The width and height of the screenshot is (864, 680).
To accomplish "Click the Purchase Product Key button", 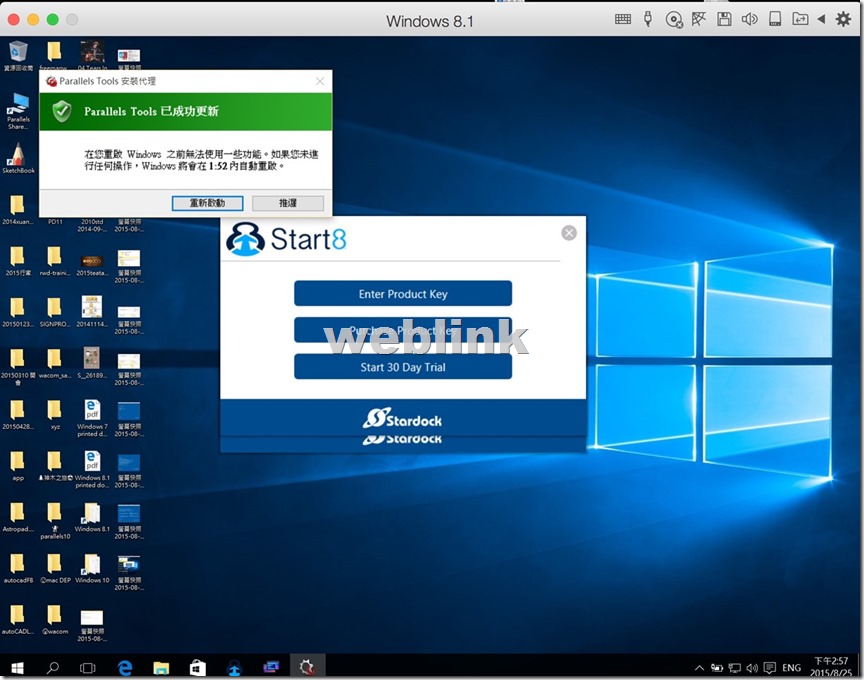I will [x=403, y=330].
